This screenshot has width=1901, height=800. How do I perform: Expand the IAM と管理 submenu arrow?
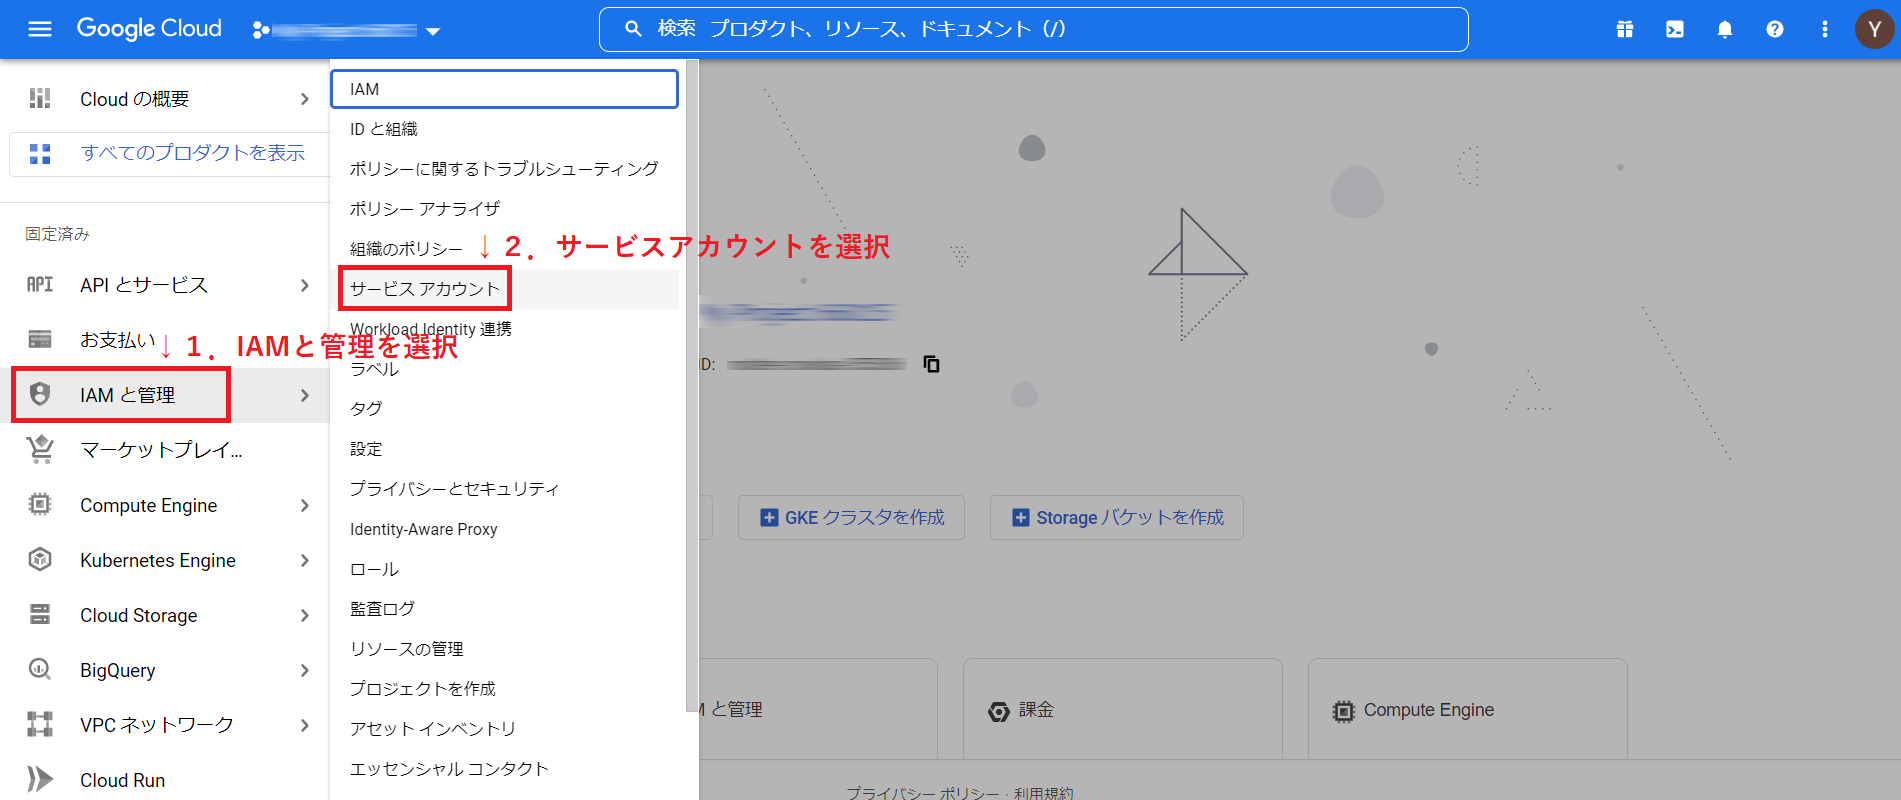coord(305,395)
